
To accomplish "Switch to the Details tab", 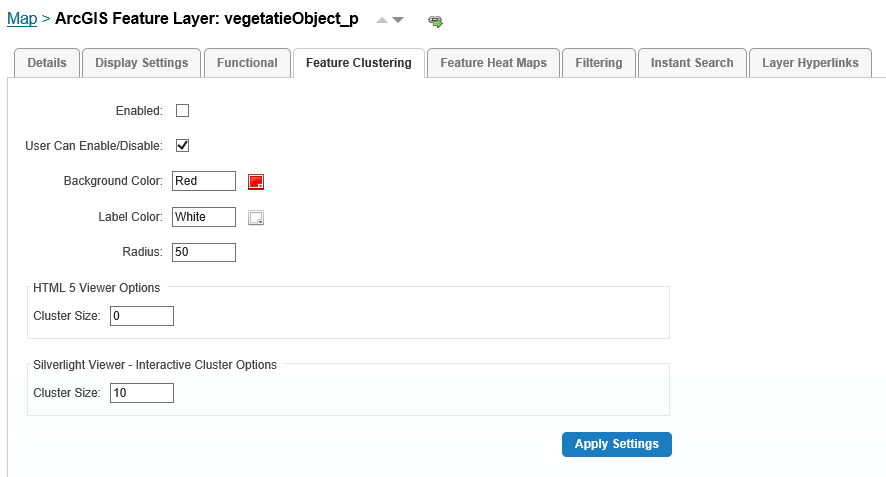I will tap(47, 63).
